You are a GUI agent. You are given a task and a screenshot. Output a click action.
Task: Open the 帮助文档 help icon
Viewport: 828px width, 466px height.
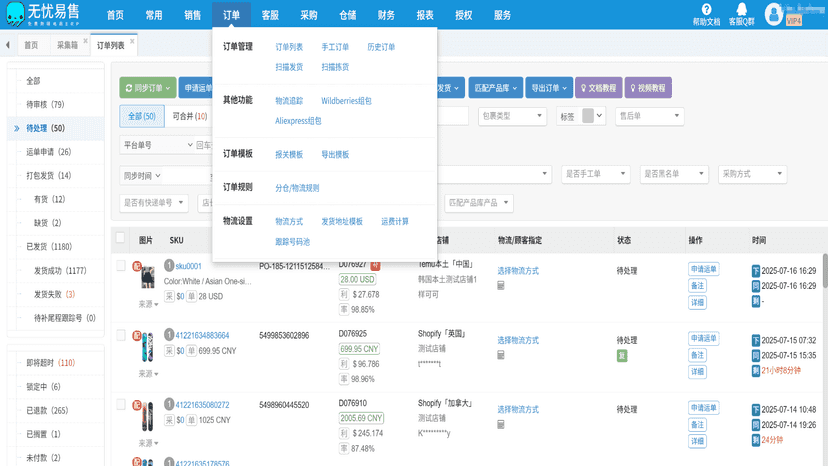(706, 10)
